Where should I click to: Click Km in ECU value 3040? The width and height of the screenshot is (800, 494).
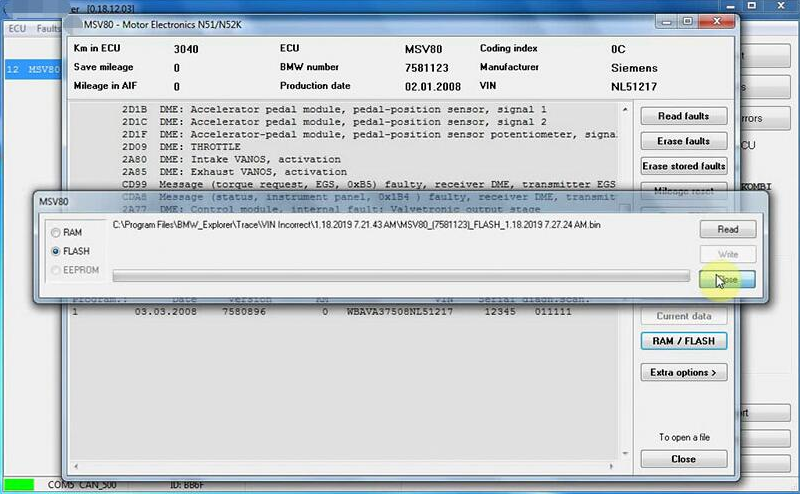pos(186,49)
